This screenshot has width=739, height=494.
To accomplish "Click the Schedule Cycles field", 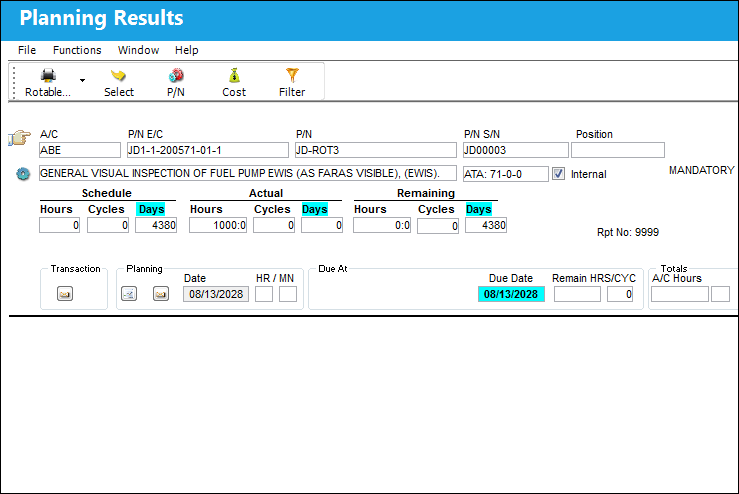I will (x=108, y=225).
